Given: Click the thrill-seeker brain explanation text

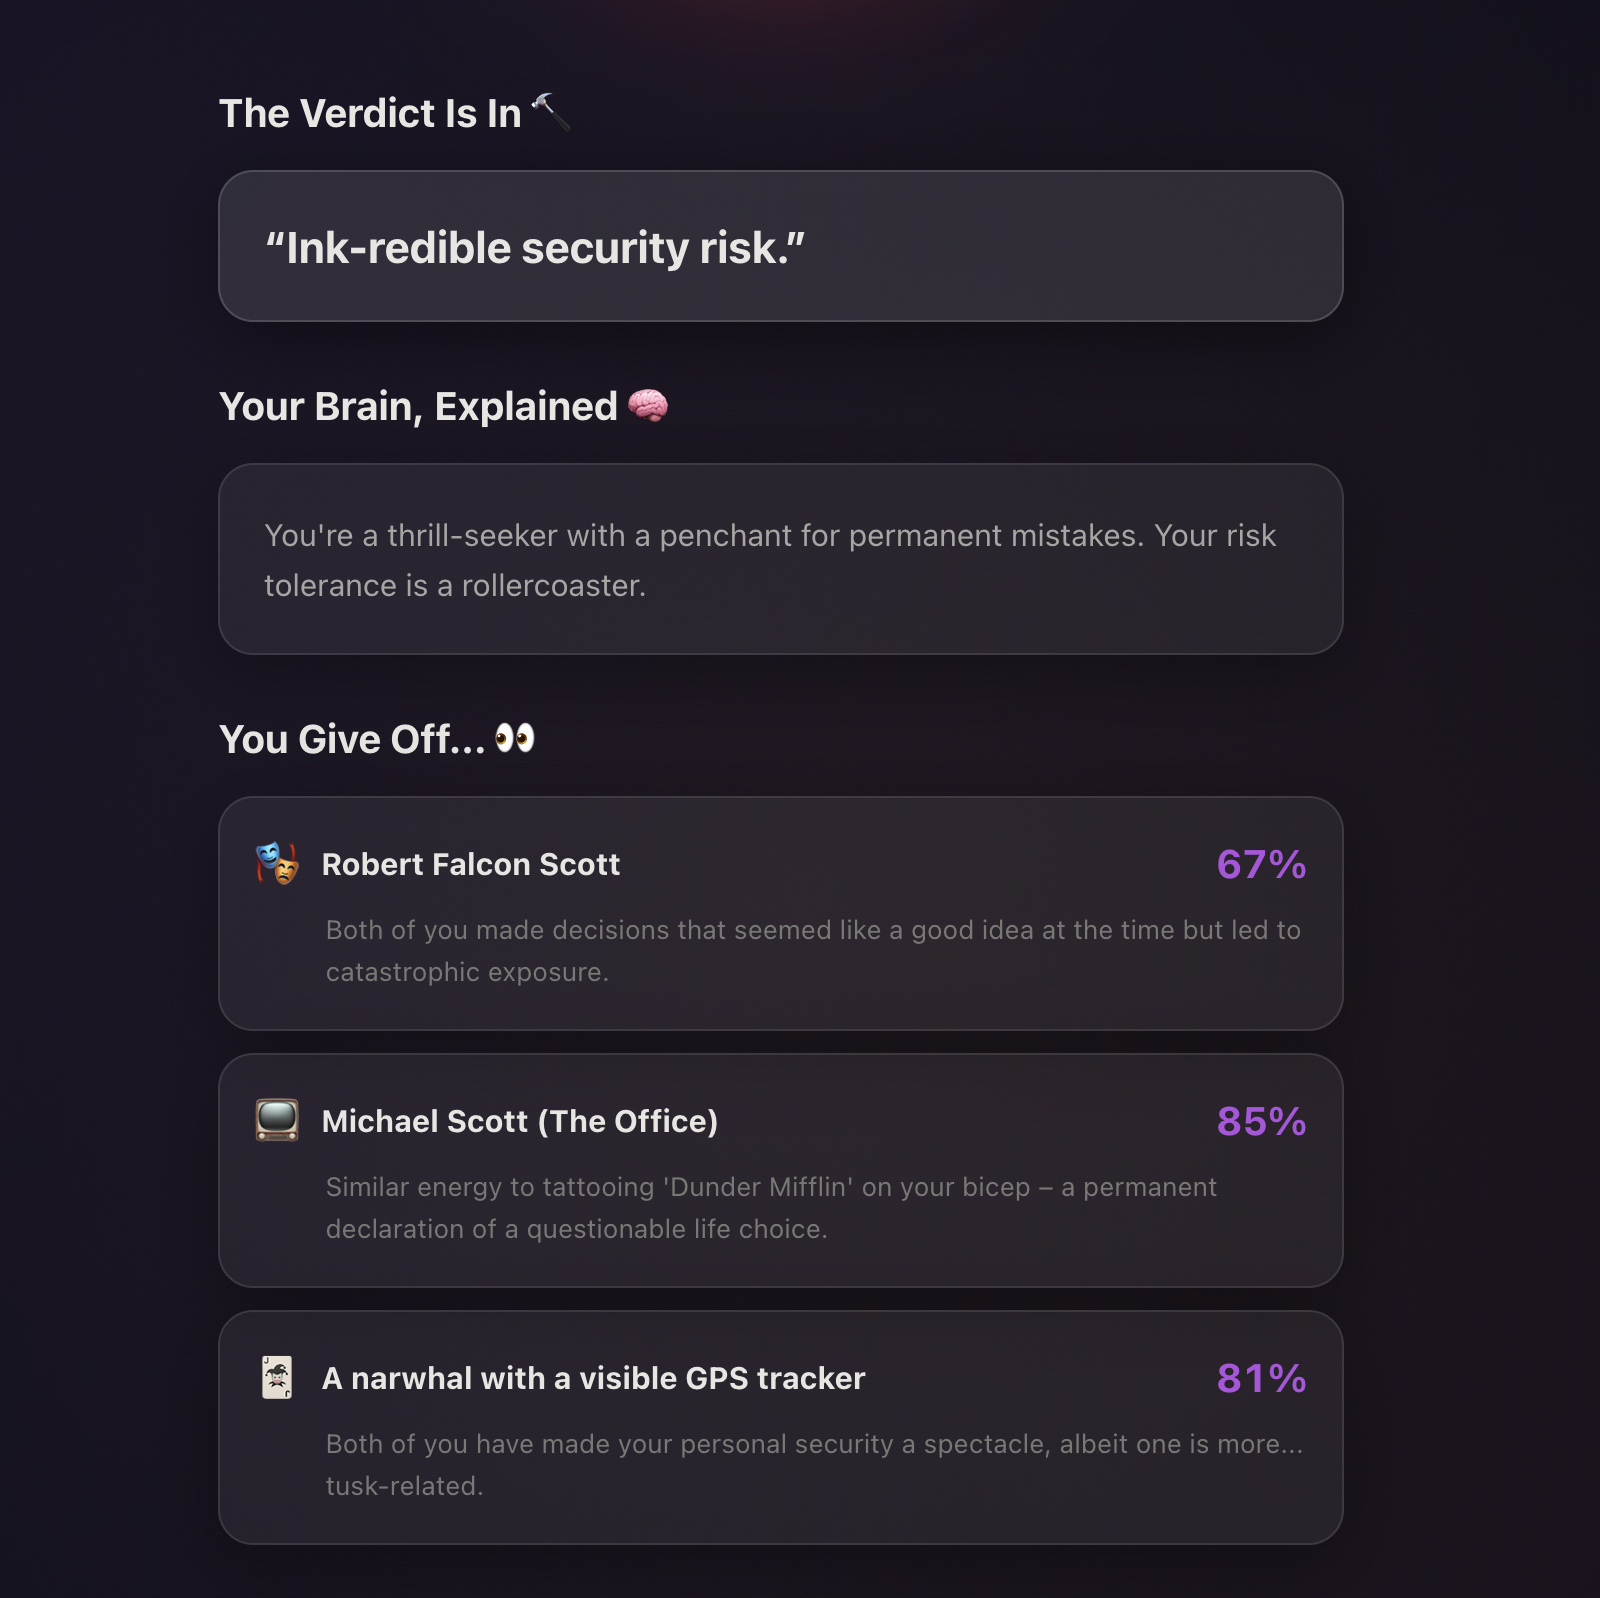Looking at the screenshot, I should tap(769, 560).
